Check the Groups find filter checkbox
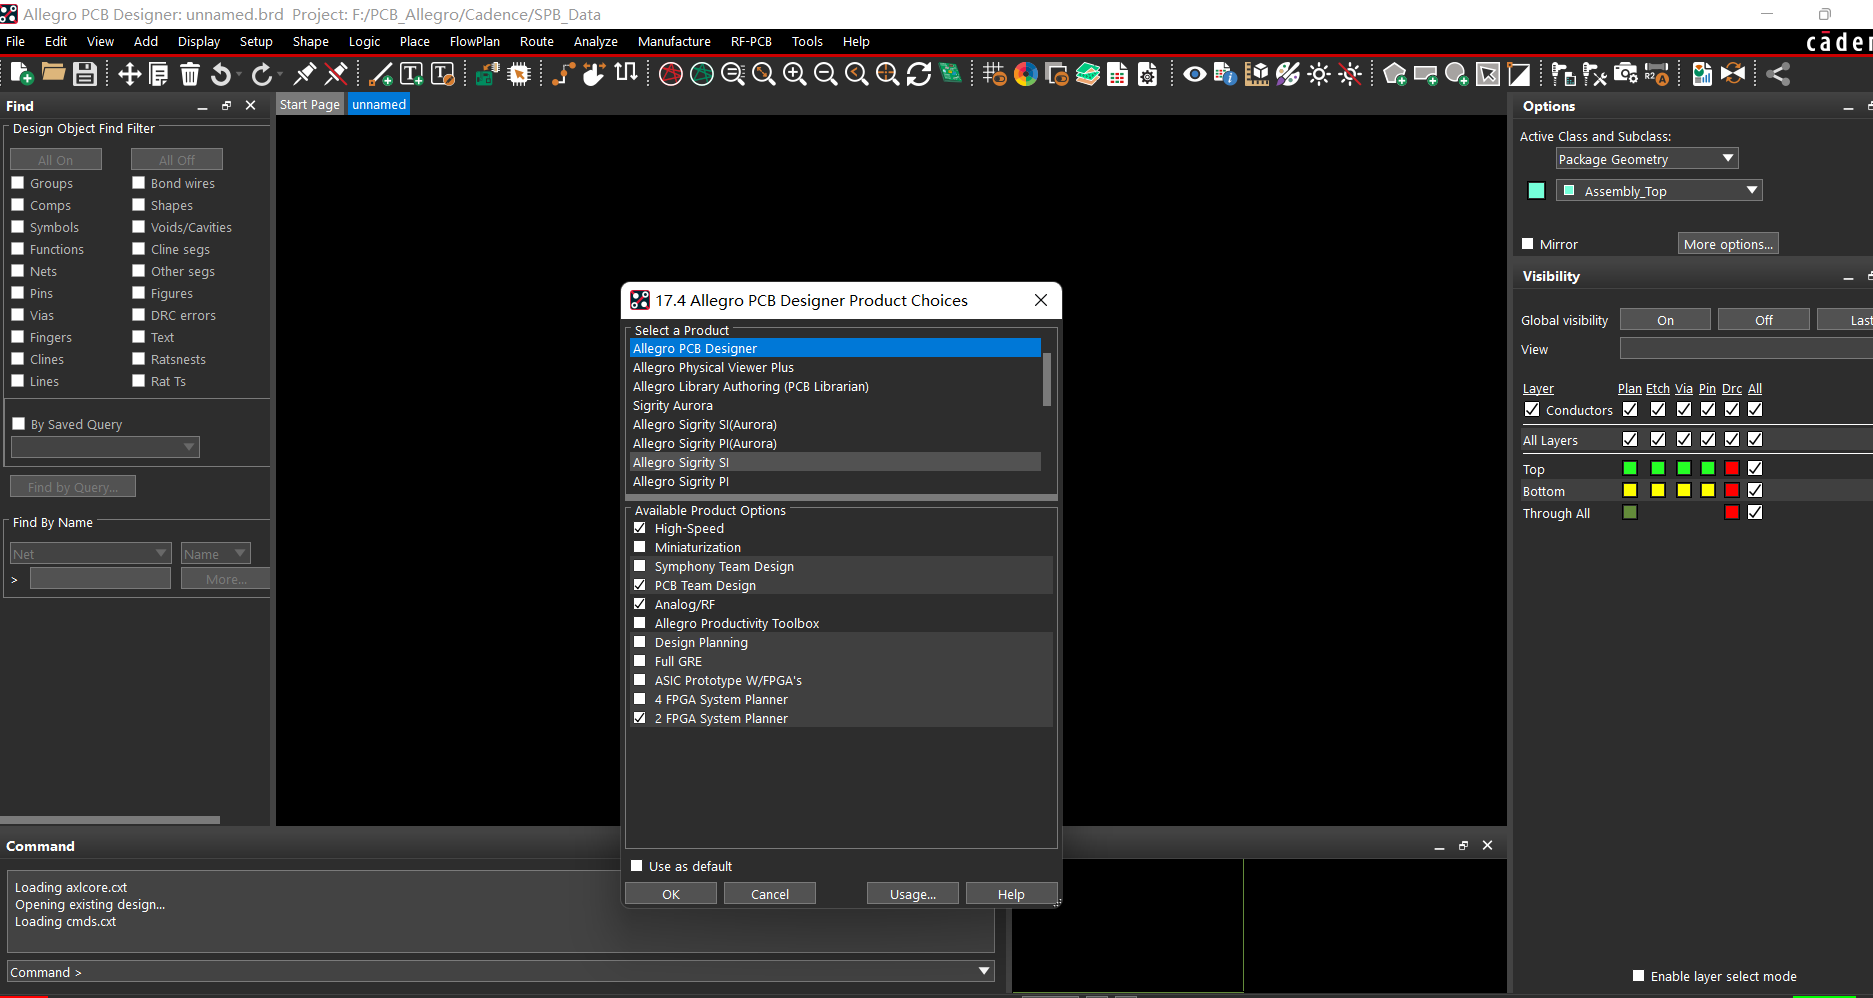Image resolution: width=1873 pixels, height=998 pixels. [x=18, y=183]
